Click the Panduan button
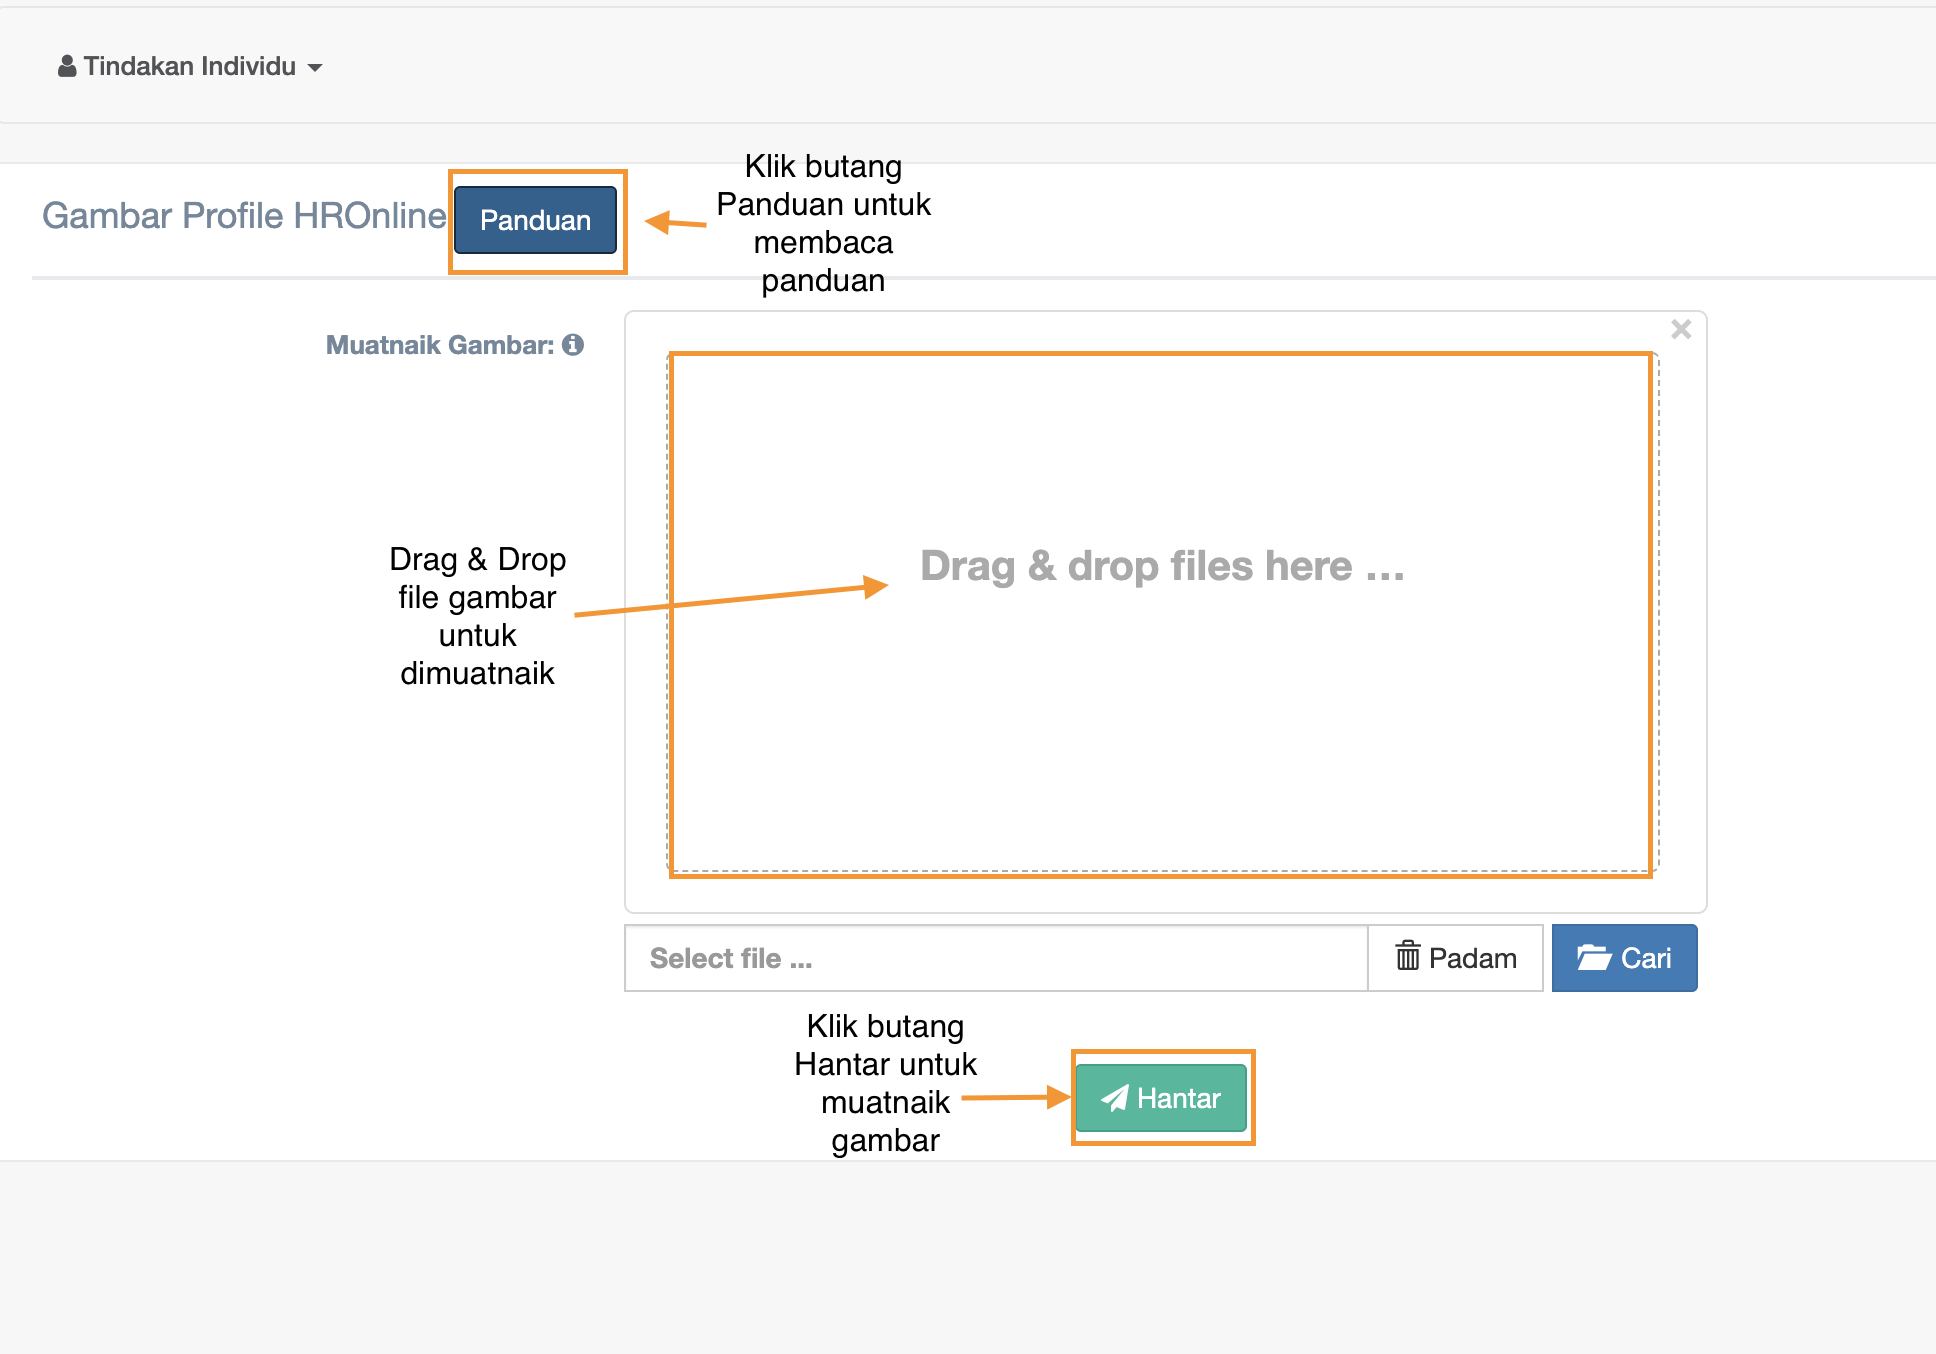 point(535,220)
